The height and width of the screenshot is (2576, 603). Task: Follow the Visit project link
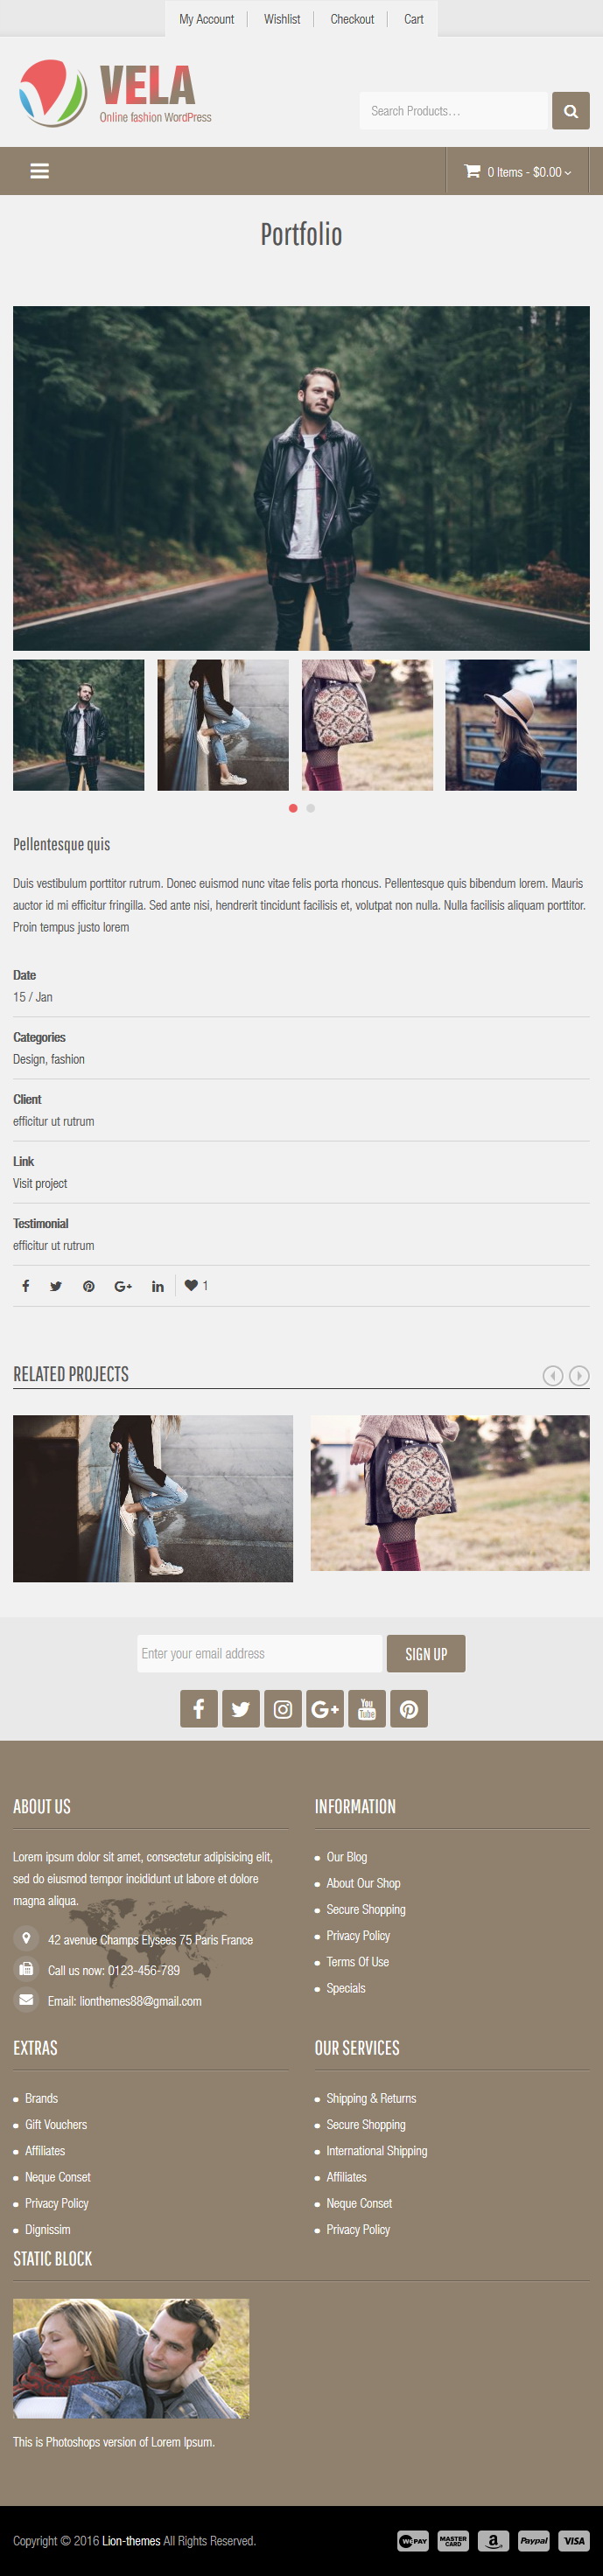click(42, 1184)
